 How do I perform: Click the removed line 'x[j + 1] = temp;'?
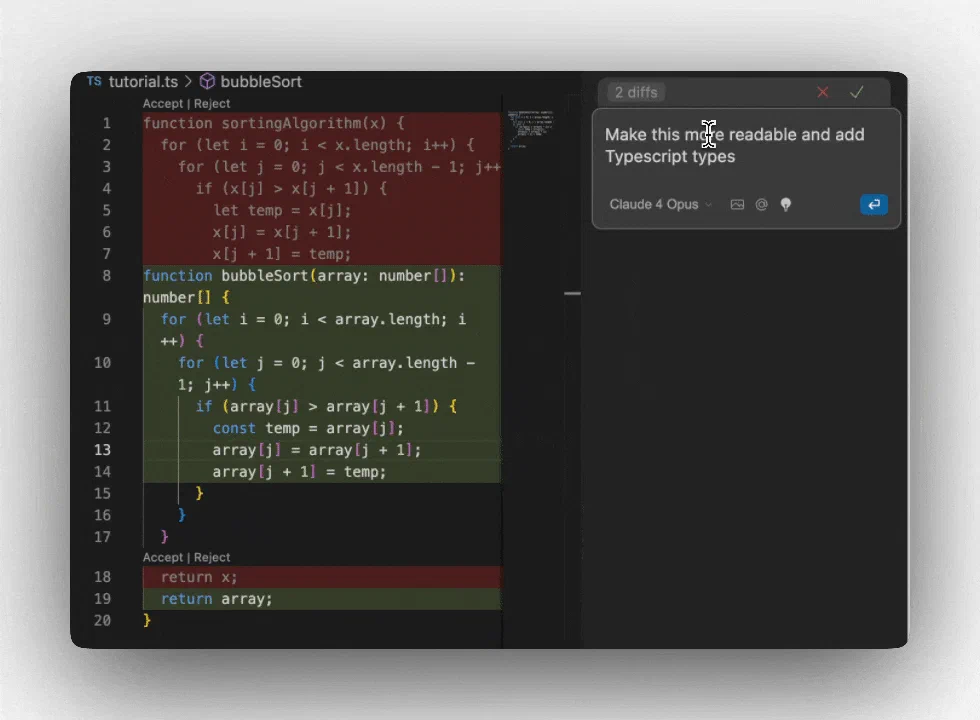coord(282,254)
